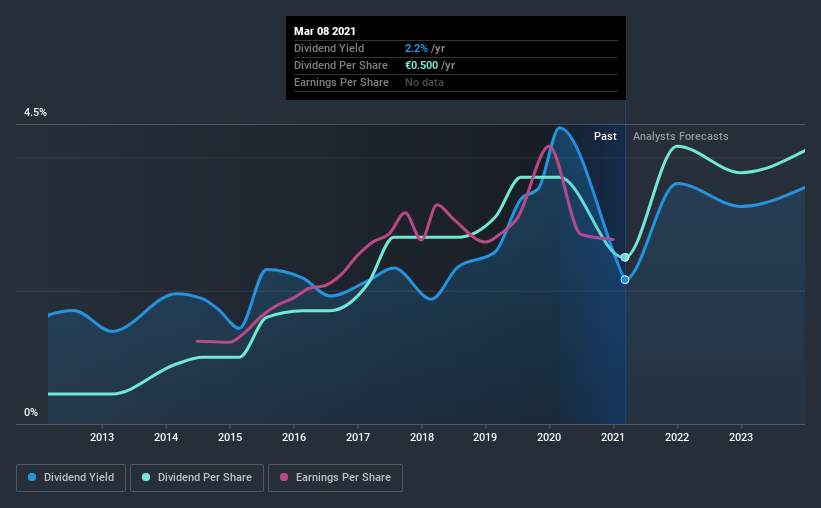This screenshot has width=821, height=508.
Task: Click the 2.2% dividend yield value in tooltip
Action: click(x=416, y=48)
